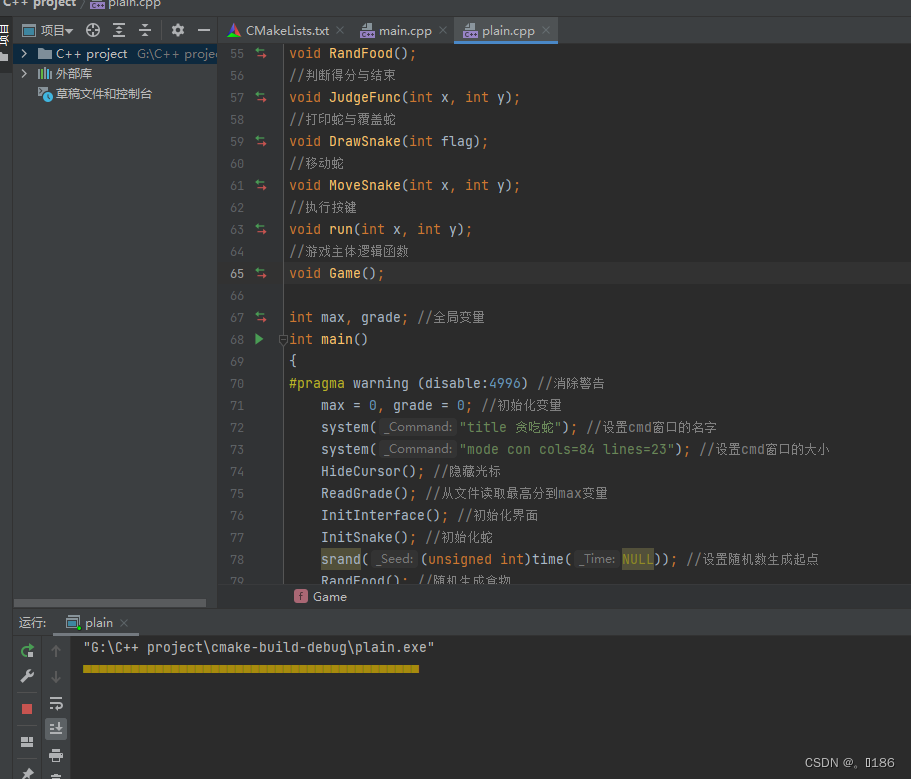Pin the run tab
The height and width of the screenshot is (779, 911).
coord(27,773)
